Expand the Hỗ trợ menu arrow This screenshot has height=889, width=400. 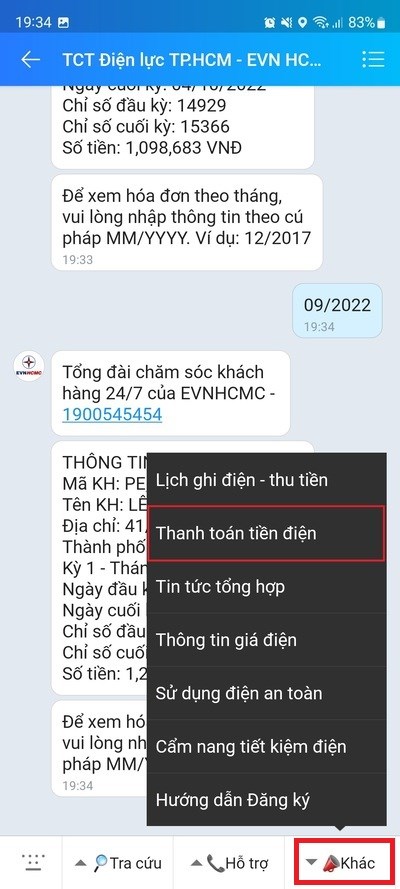197,863
